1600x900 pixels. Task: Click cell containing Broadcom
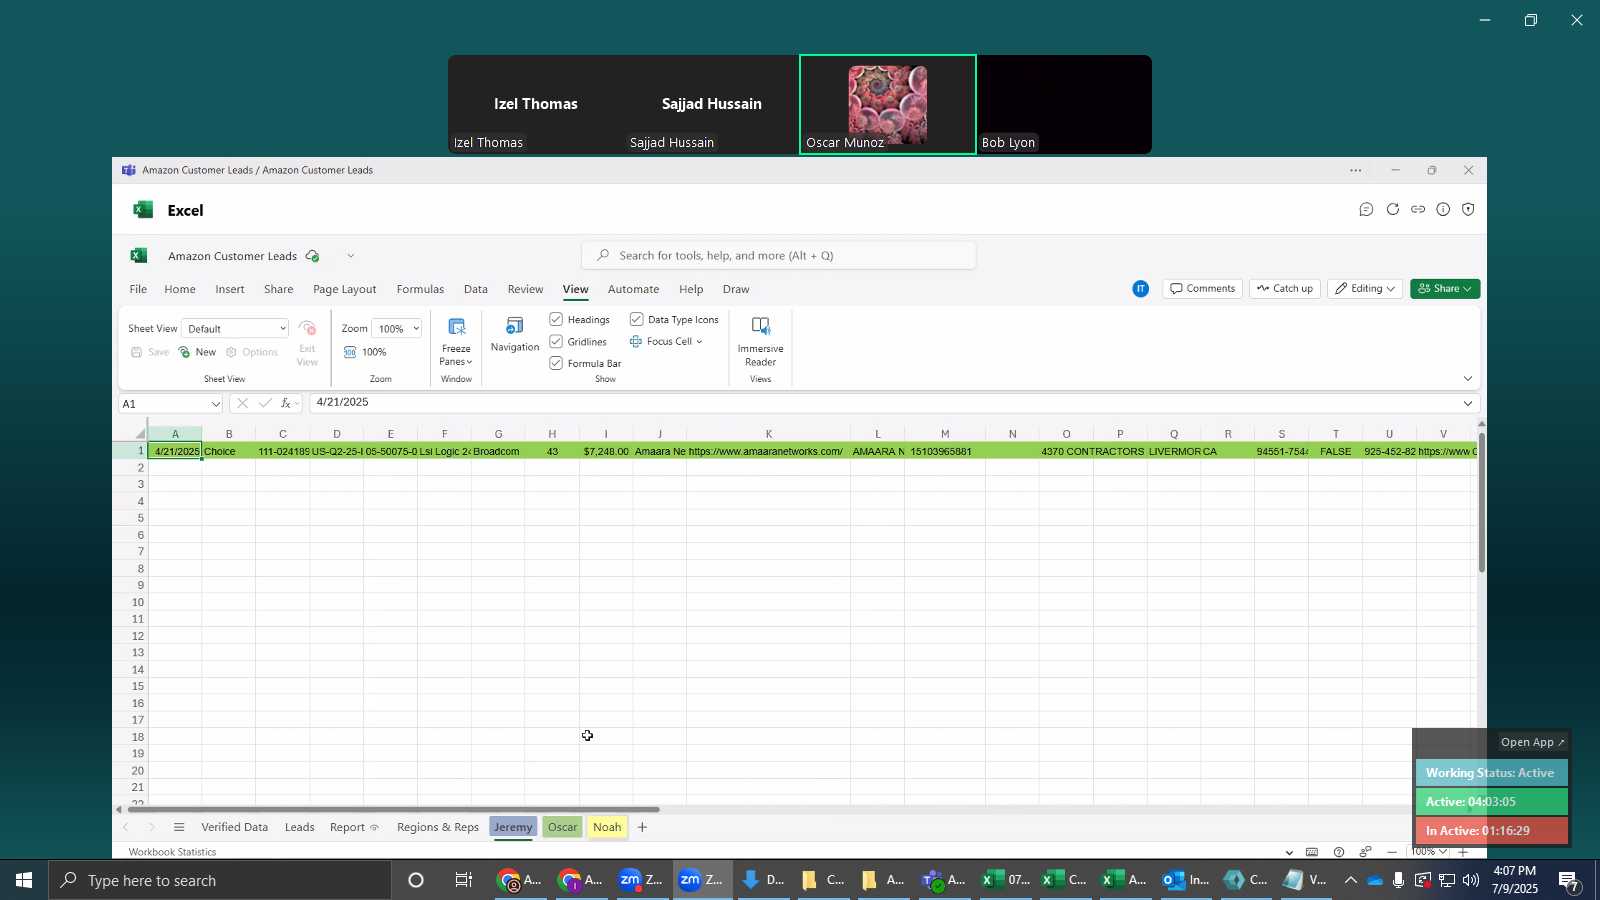click(497, 452)
